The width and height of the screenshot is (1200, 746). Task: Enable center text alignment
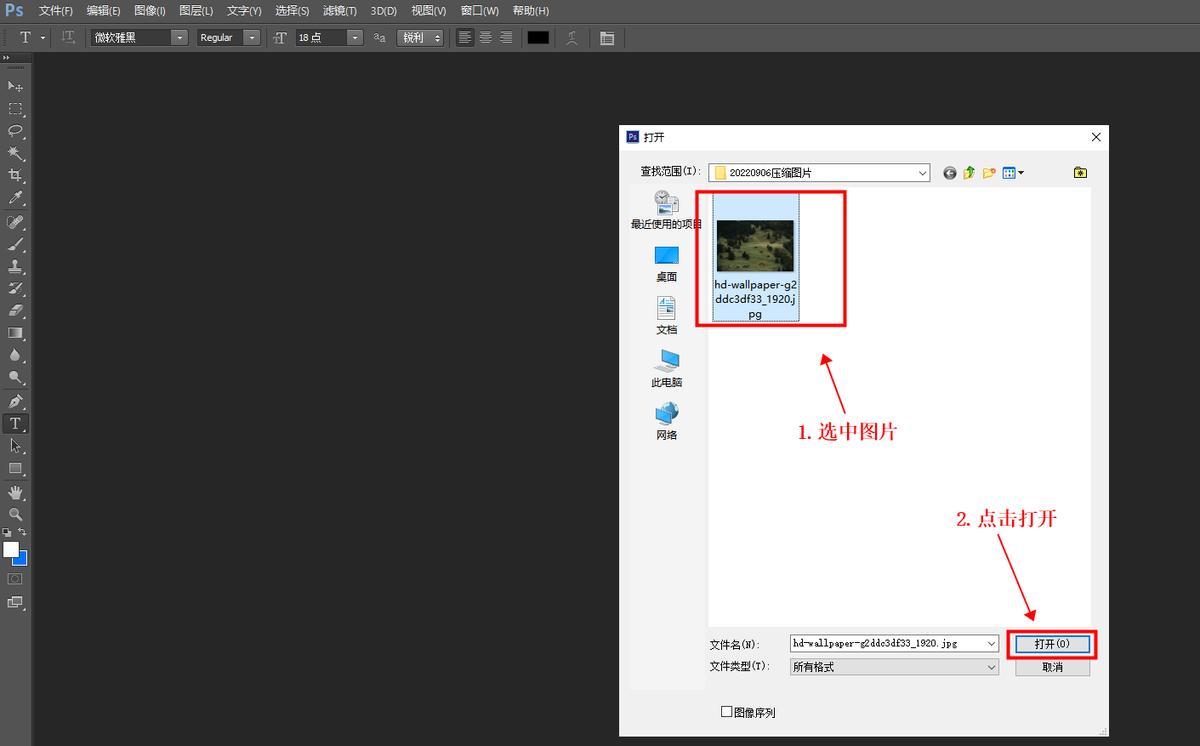tap(485, 37)
